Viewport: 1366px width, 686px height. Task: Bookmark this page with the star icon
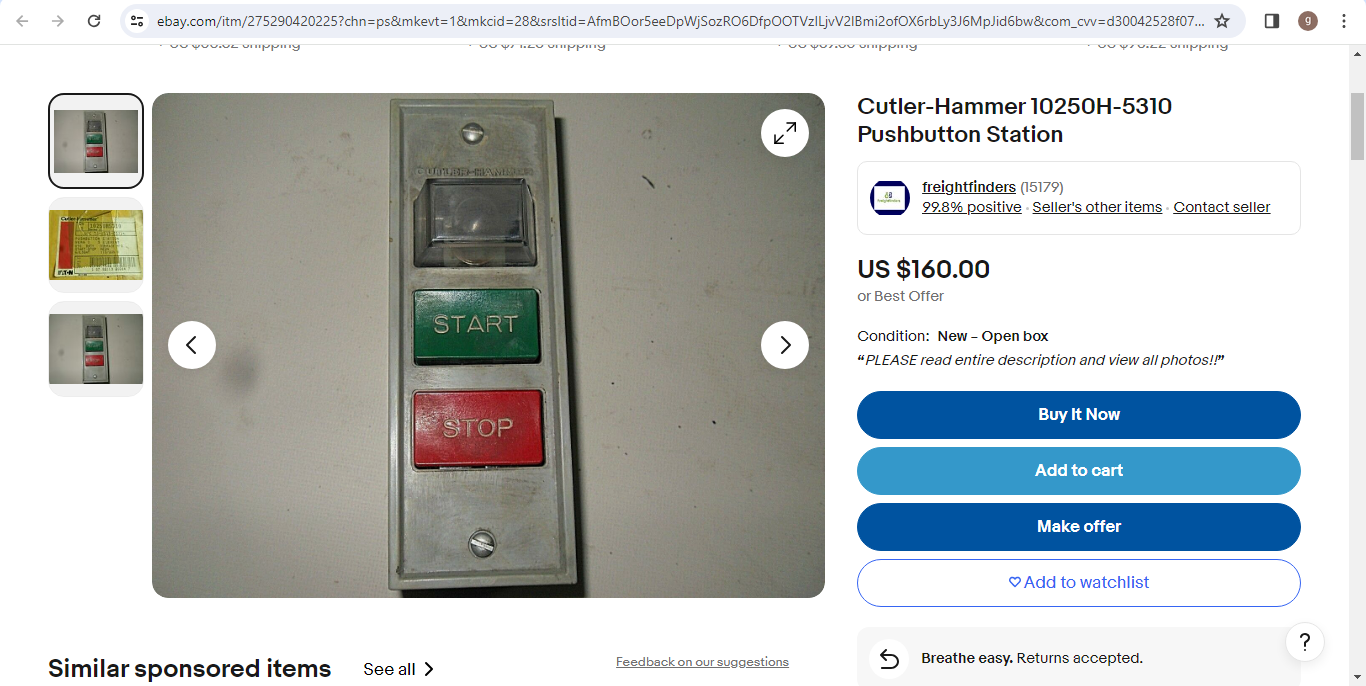[1222, 21]
